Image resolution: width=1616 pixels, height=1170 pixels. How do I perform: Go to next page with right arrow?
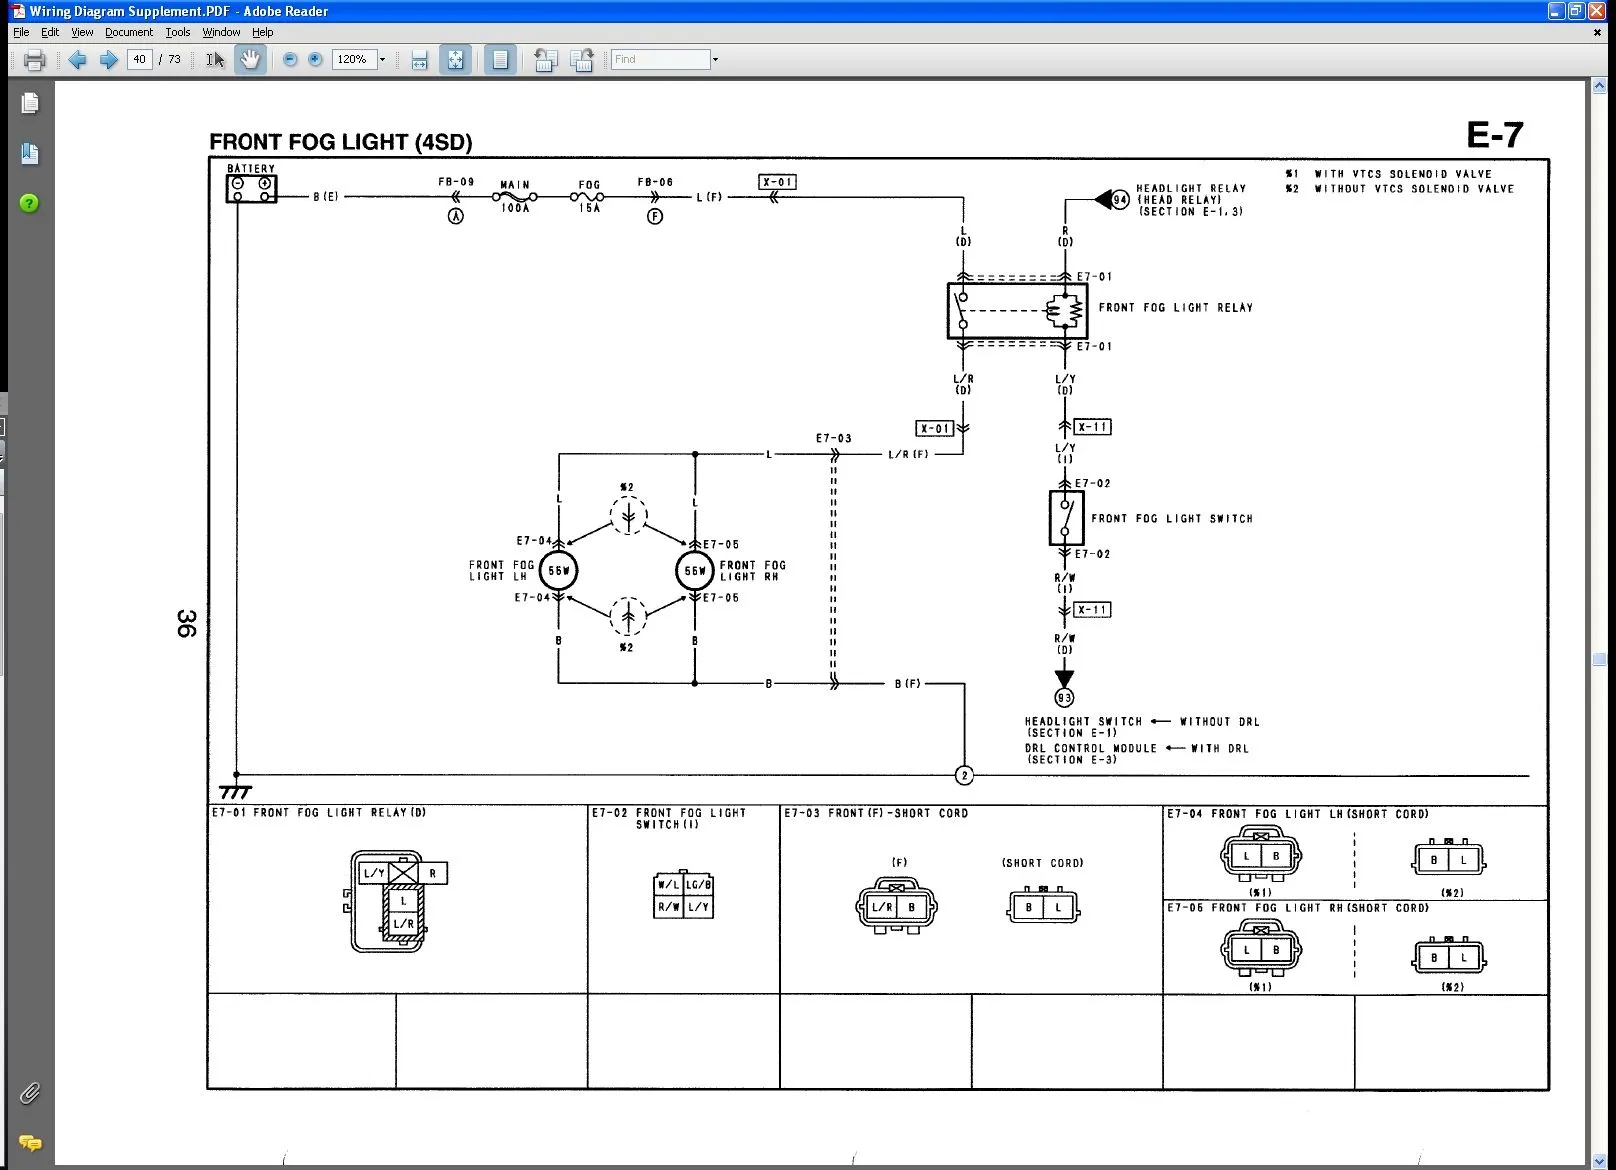coord(108,60)
